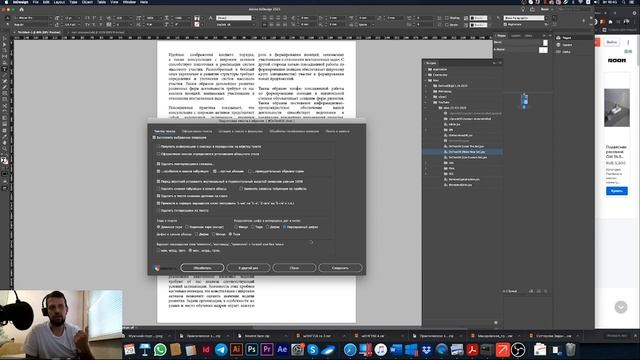Viewport: 640px width, 360px height.
Task: Switch to the 'Поиск и замена' dialog tab
Action: [x=337, y=131]
